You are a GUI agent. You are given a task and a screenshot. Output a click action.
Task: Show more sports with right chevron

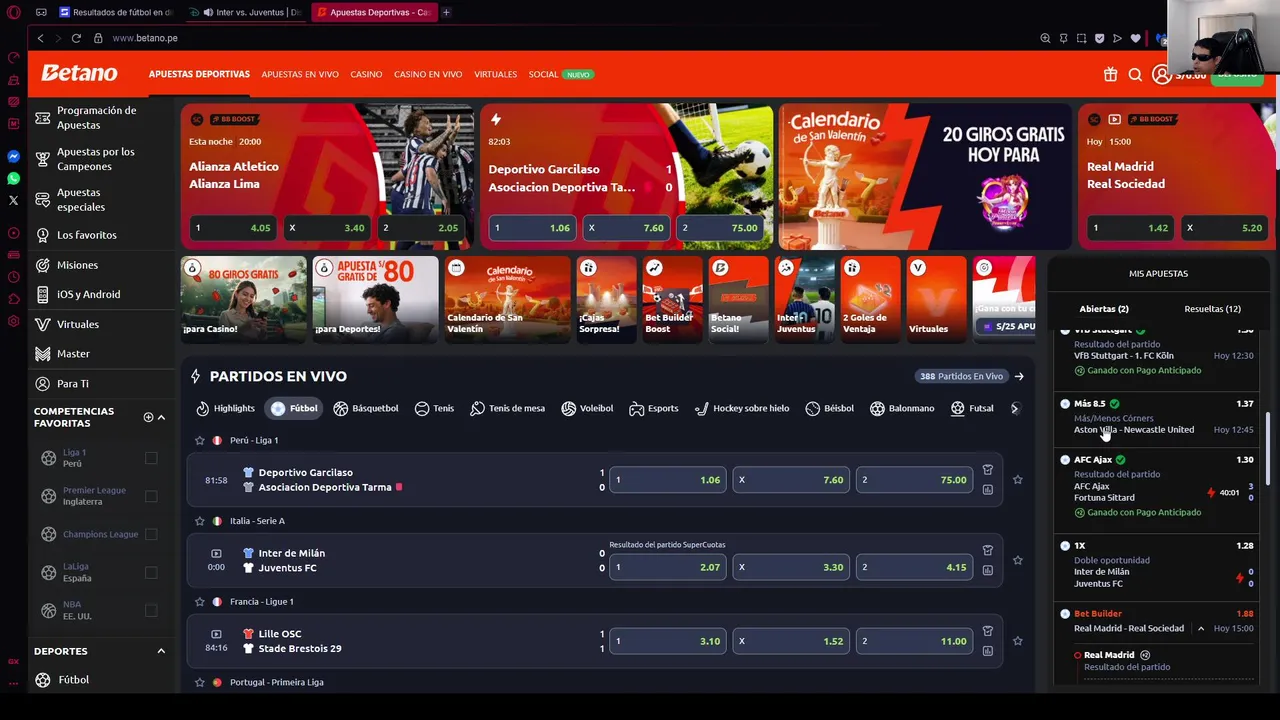click(1014, 408)
